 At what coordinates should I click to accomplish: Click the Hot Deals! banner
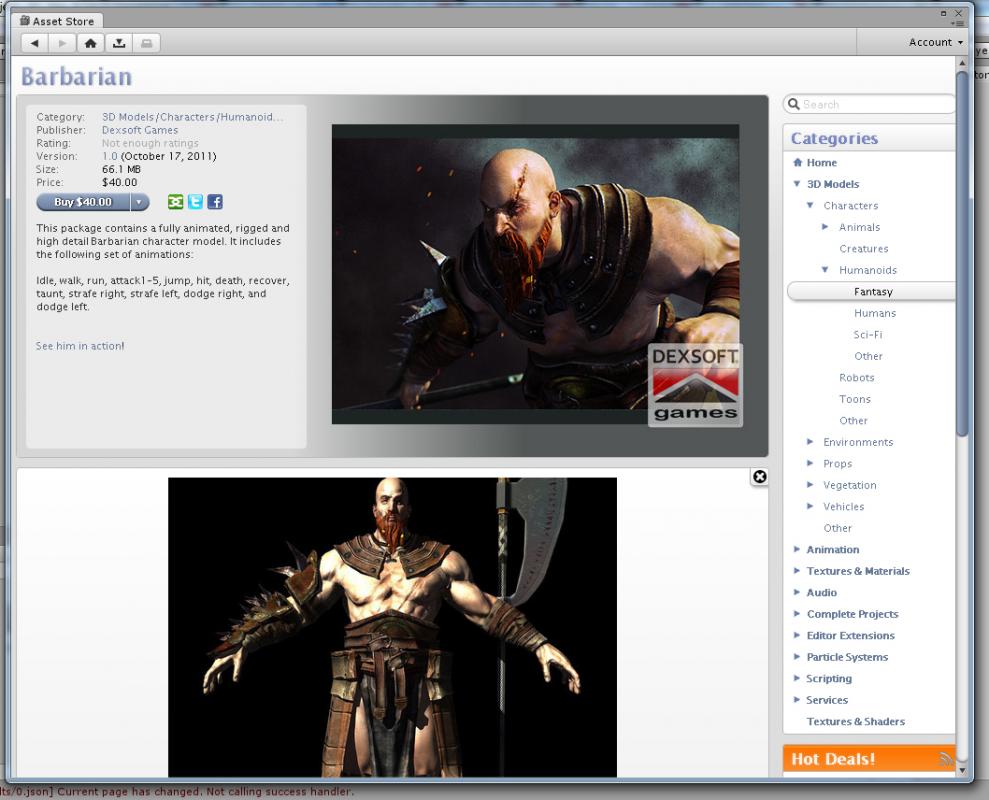[869, 759]
